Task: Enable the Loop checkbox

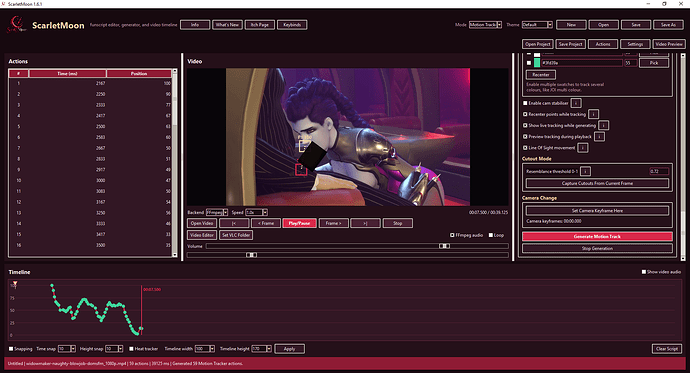Action: tap(491, 235)
